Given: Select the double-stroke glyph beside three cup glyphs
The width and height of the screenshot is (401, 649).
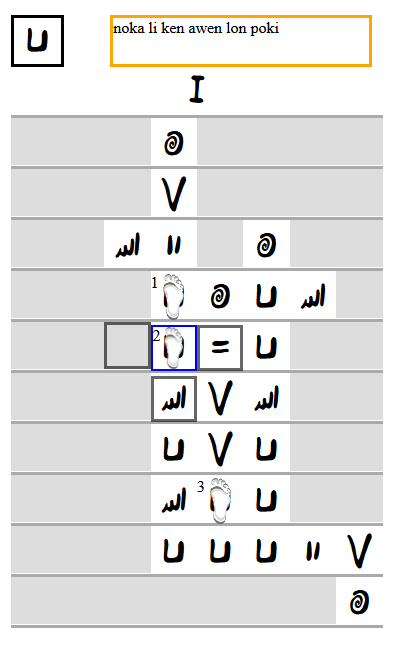Looking at the screenshot, I should 313,550.
